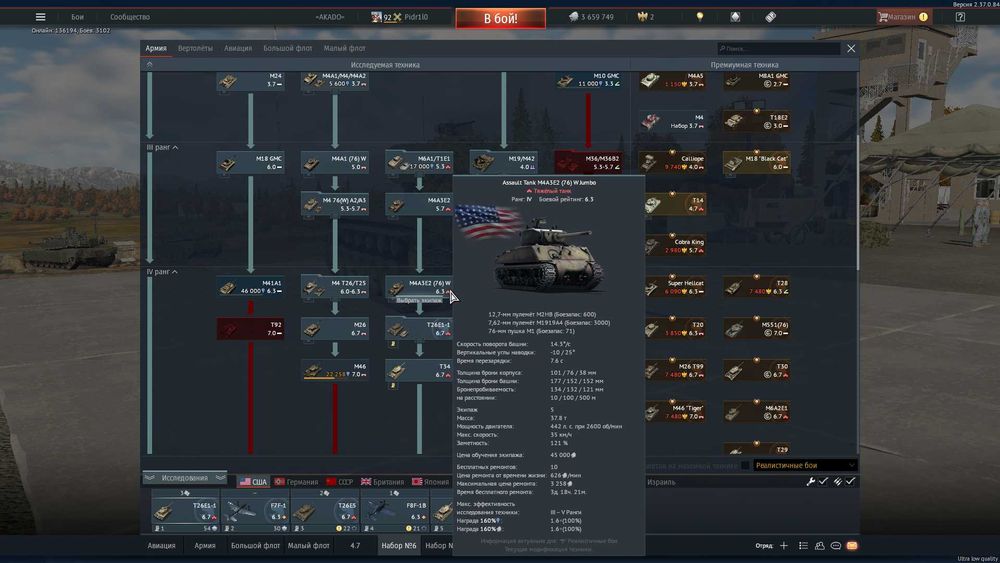Focus the Поиск search field
This screenshot has width=1000, height=563.
click(779, 48)
